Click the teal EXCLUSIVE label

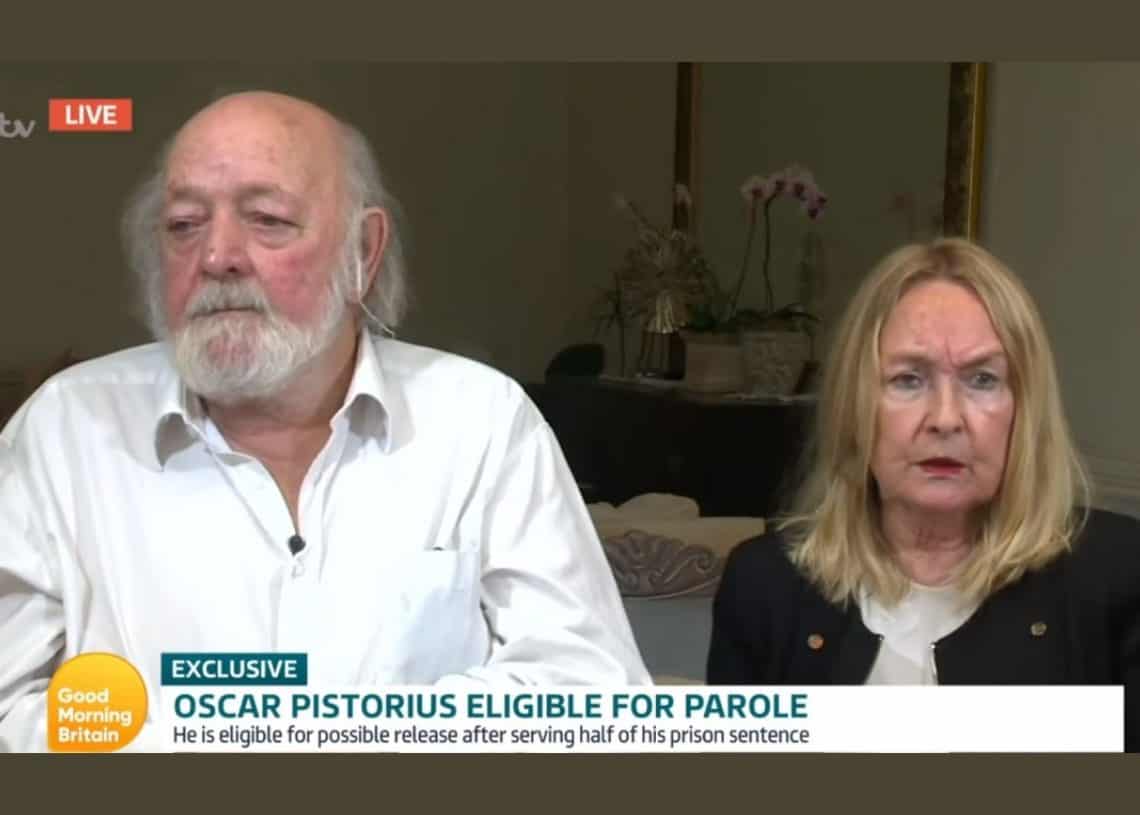[233, 669]
